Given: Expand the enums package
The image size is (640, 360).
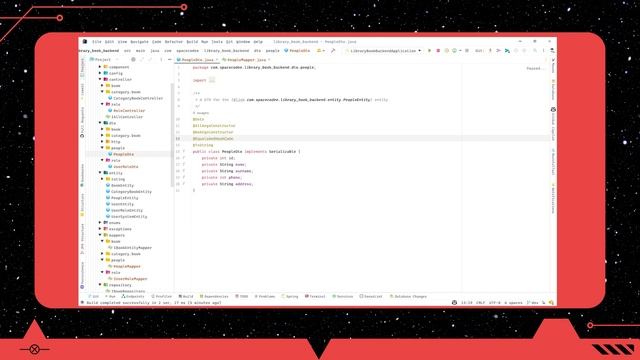Looking at the screenshot, I should pyautogui.click(x=100, y=223).
